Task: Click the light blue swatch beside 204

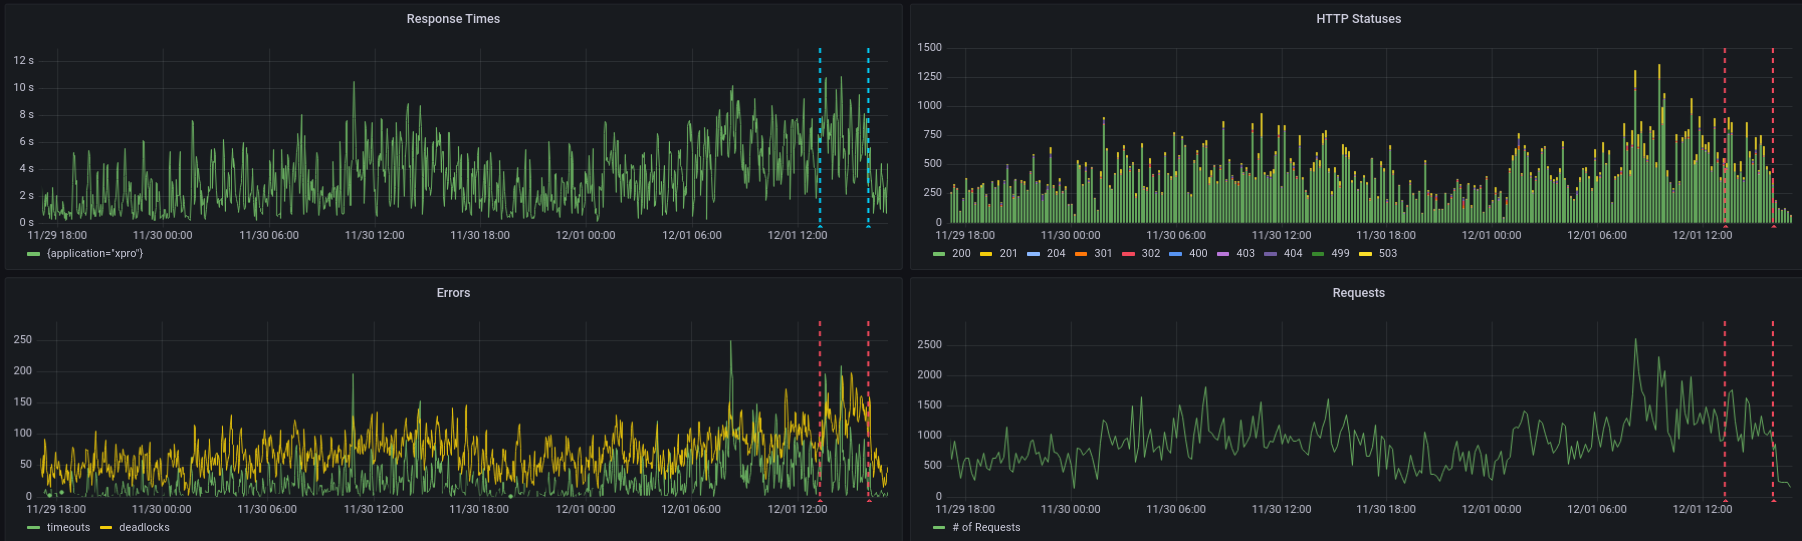Action: (1034, 254)
